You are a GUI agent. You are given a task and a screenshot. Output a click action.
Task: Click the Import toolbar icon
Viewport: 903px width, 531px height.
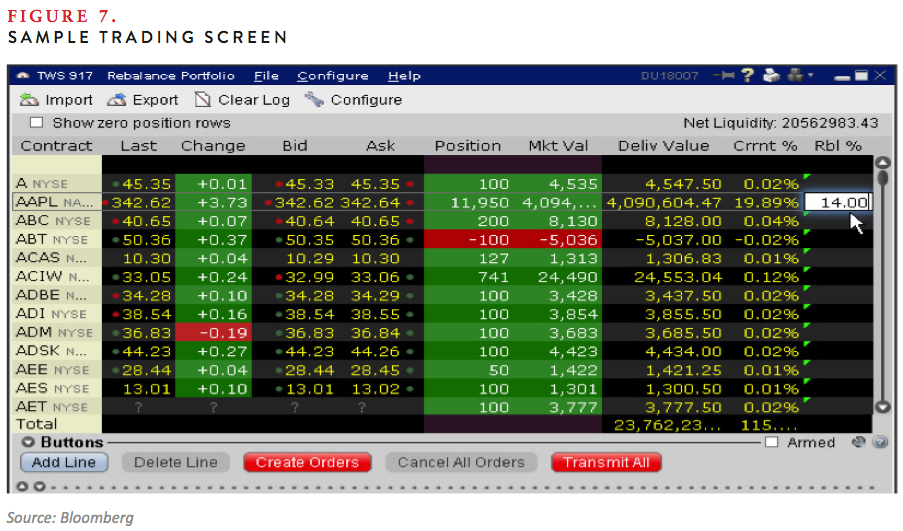[x=29, y=100]
